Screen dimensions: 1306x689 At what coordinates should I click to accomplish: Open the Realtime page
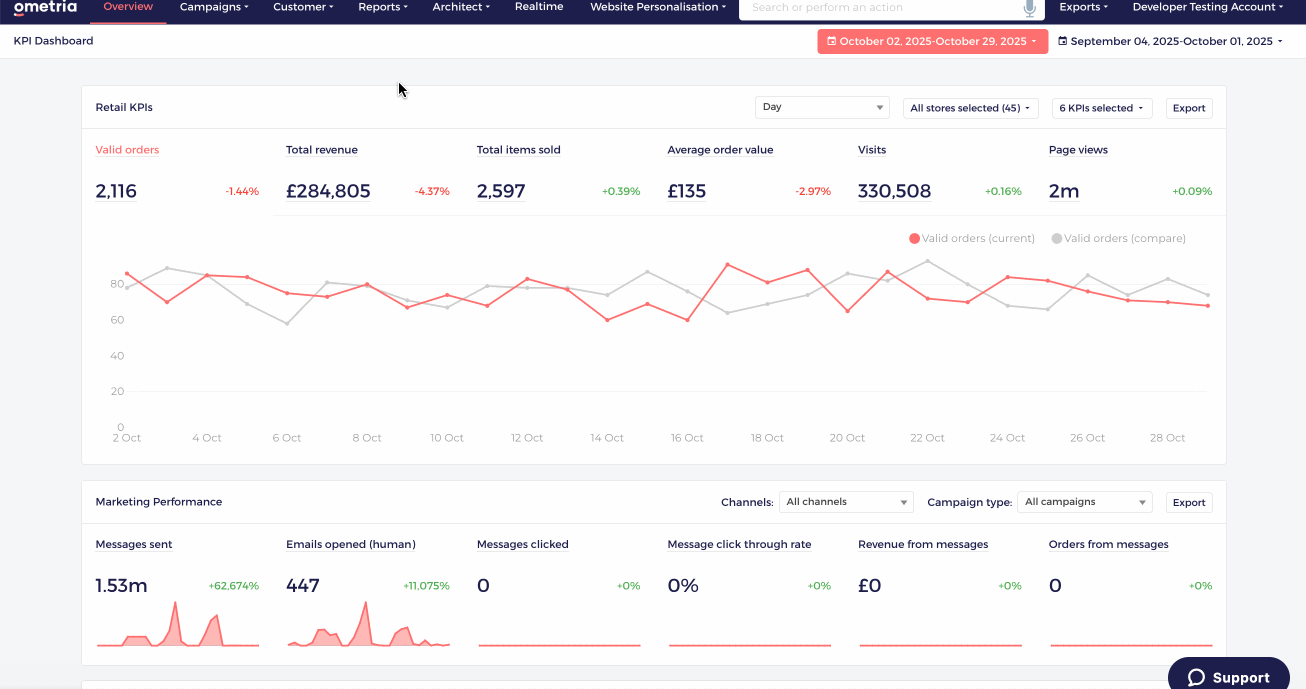(x=539, y=8)
